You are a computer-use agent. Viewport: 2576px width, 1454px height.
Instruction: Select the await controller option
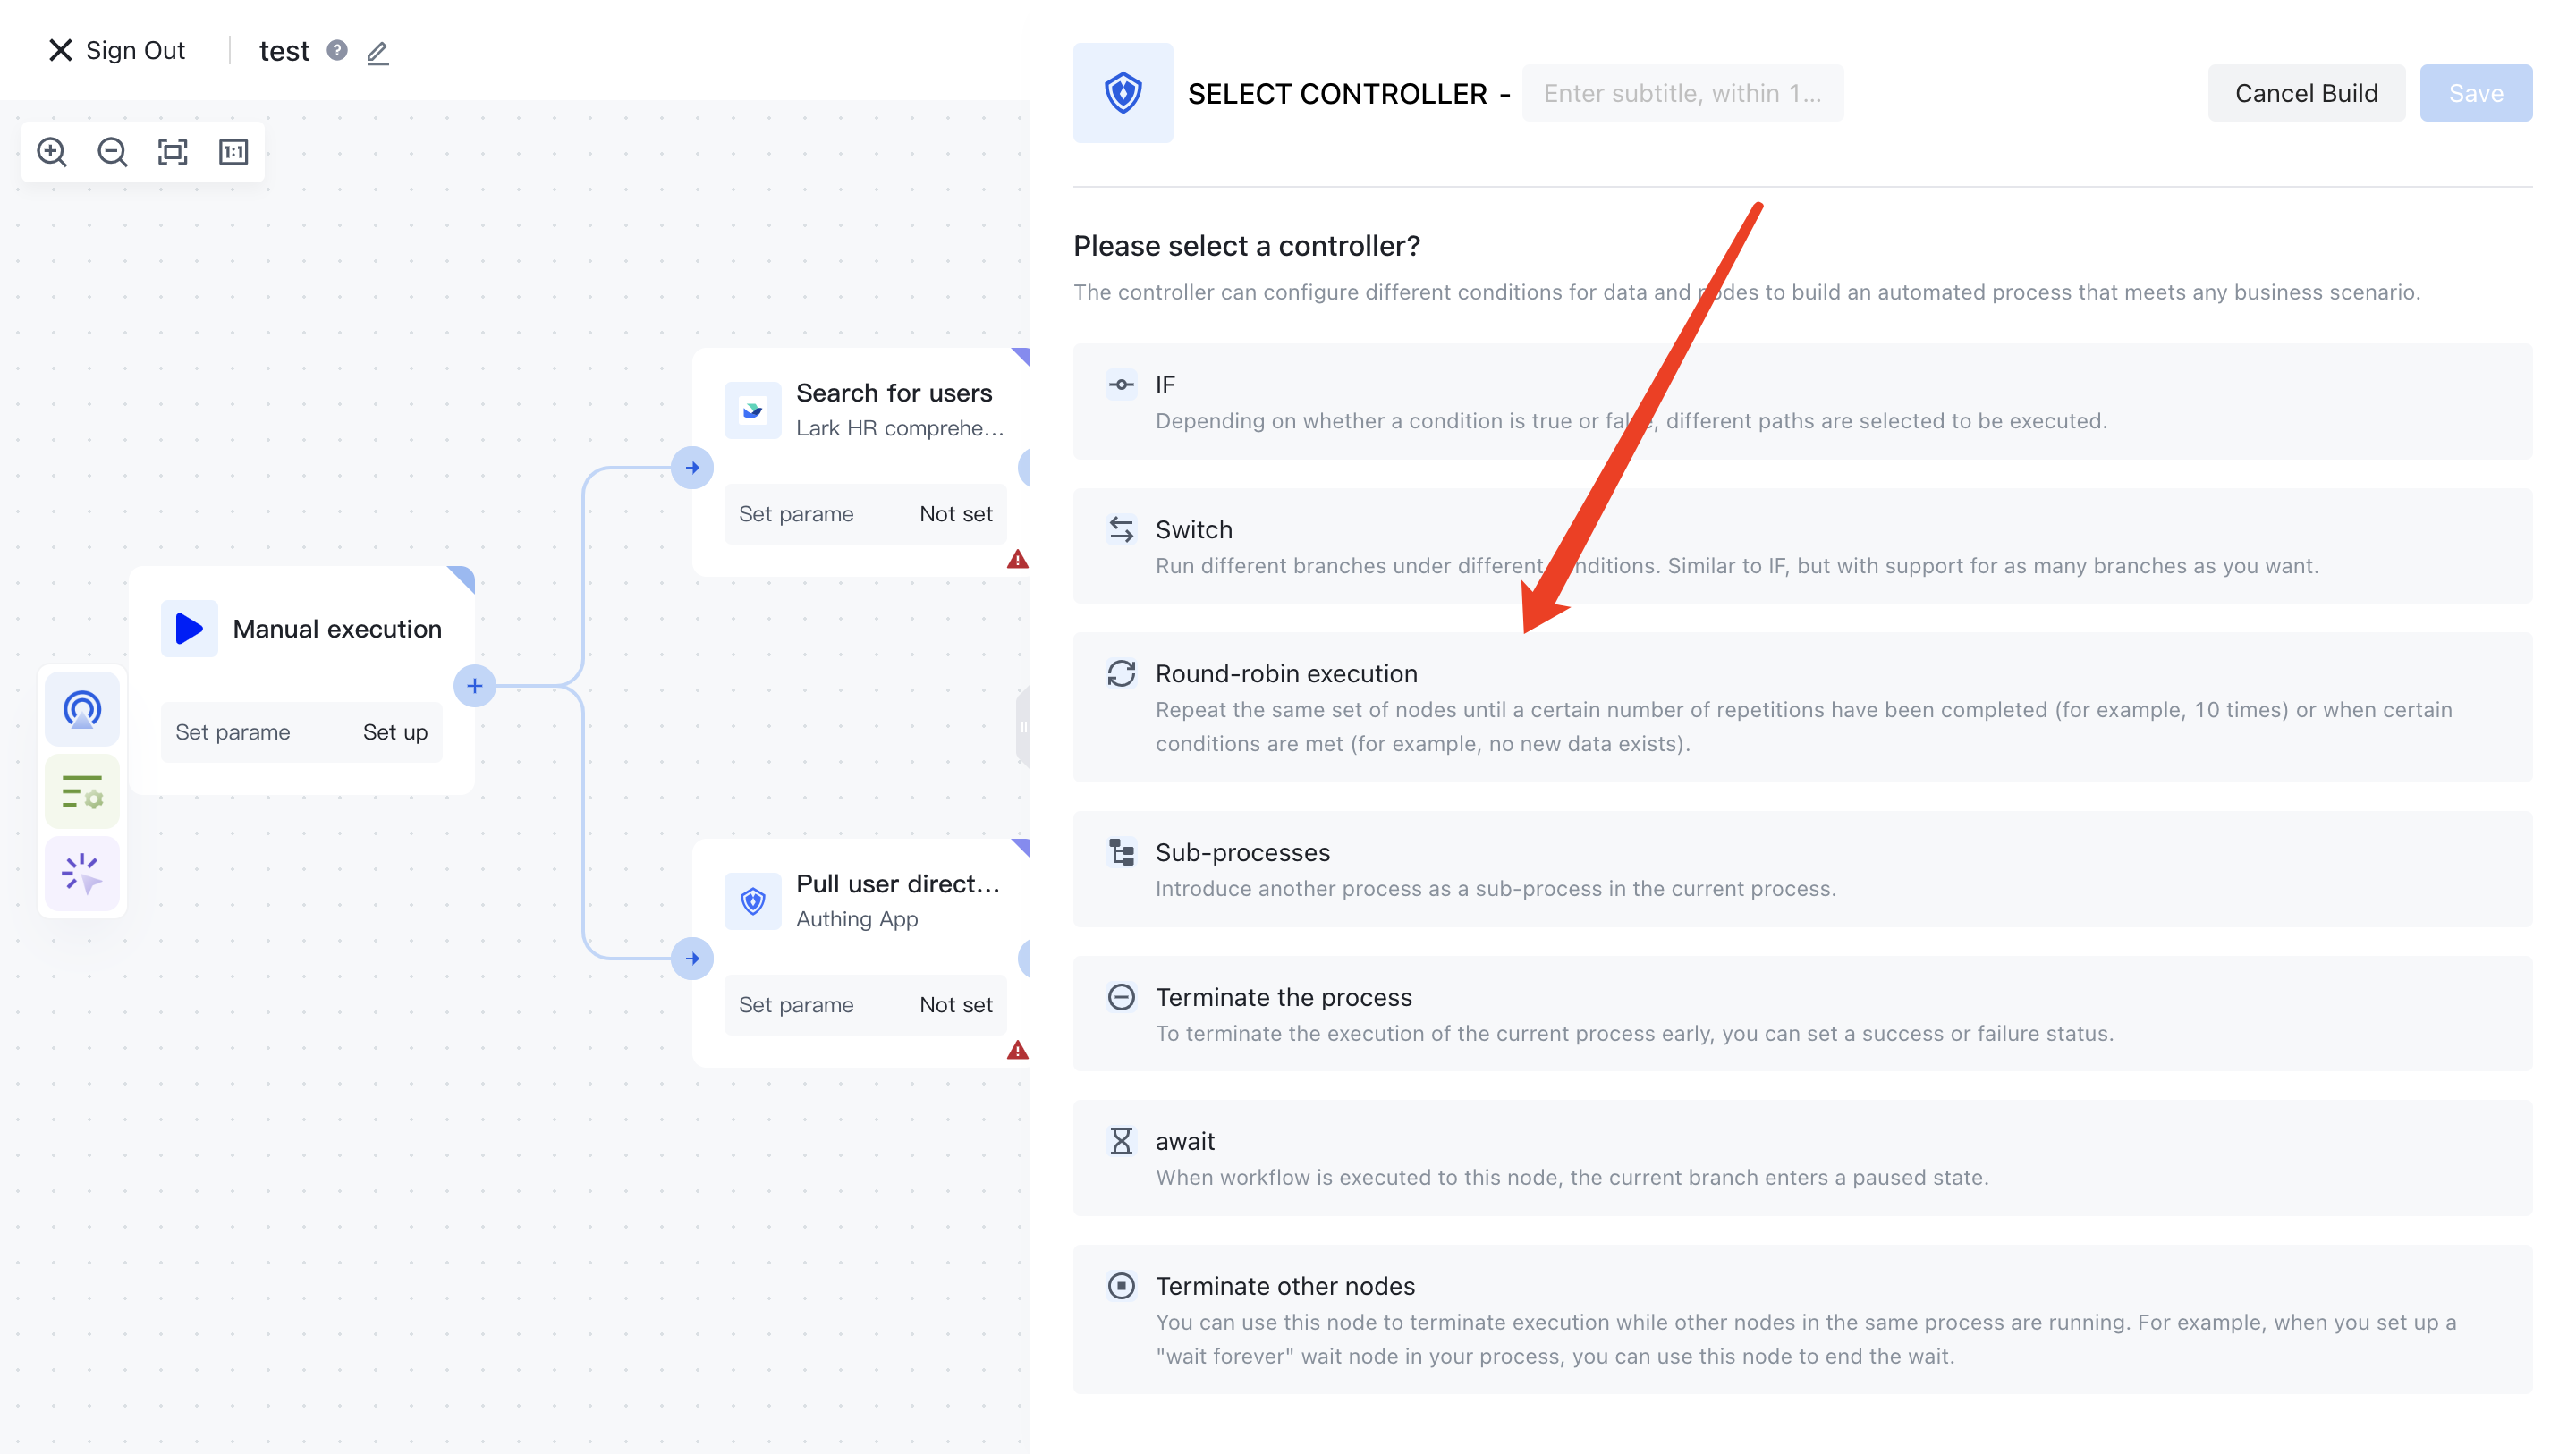click(x=1802, y=1158)
